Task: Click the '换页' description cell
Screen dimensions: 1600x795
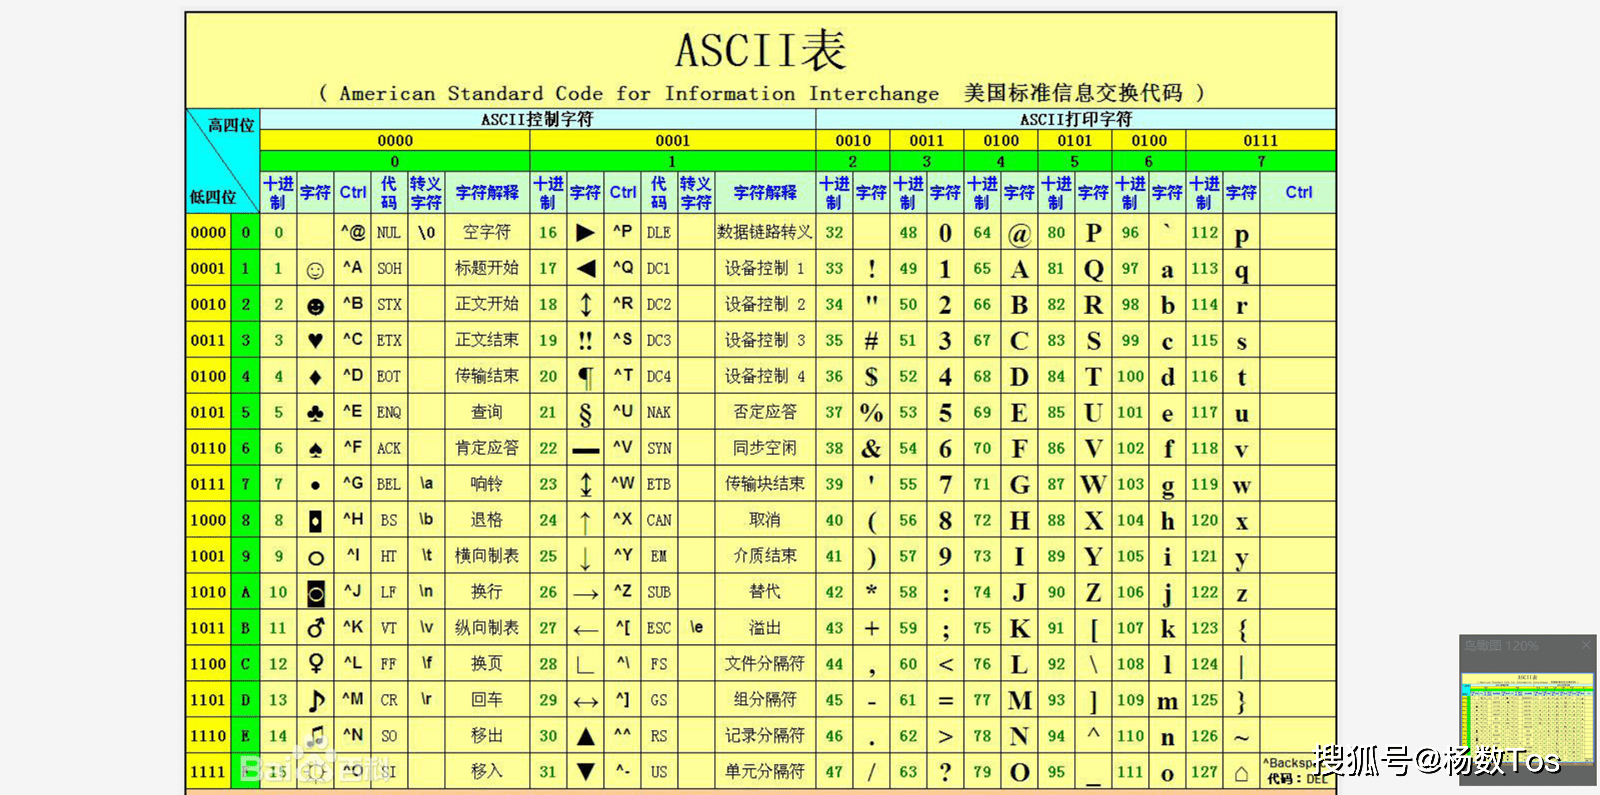Action: click(x=487, y=664)
